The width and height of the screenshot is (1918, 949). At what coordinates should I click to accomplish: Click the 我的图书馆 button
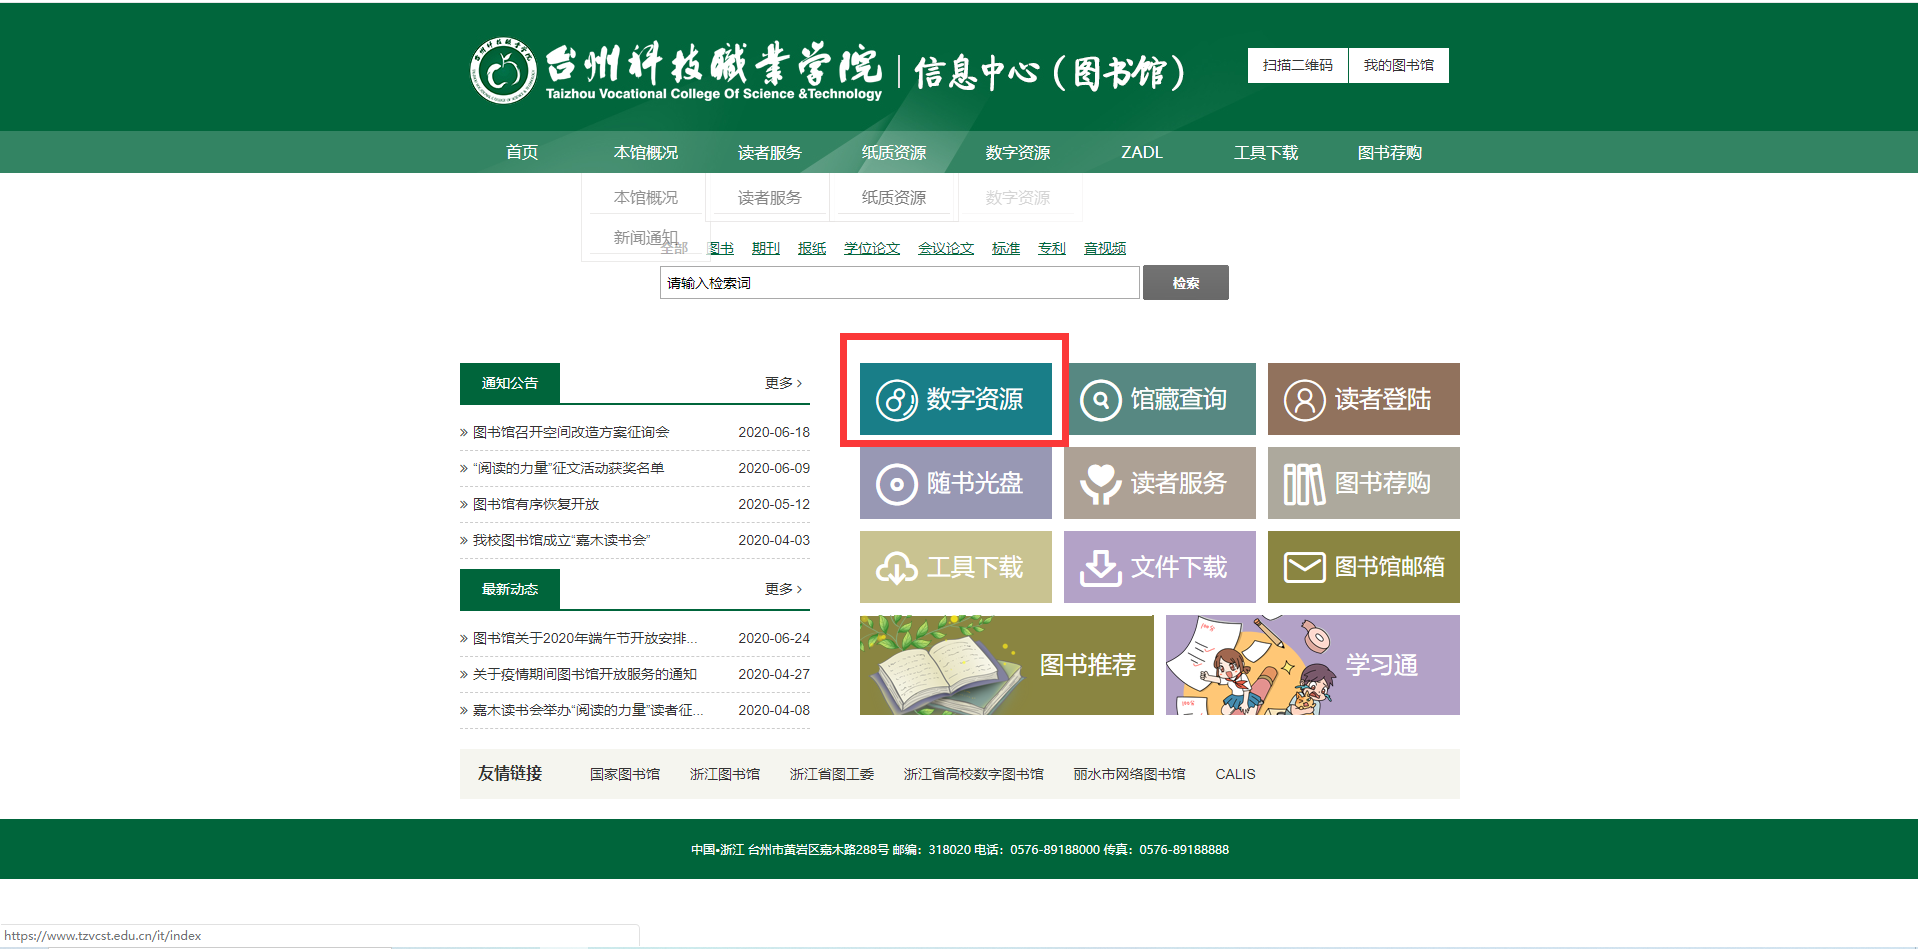click(x=1399, y=65)
